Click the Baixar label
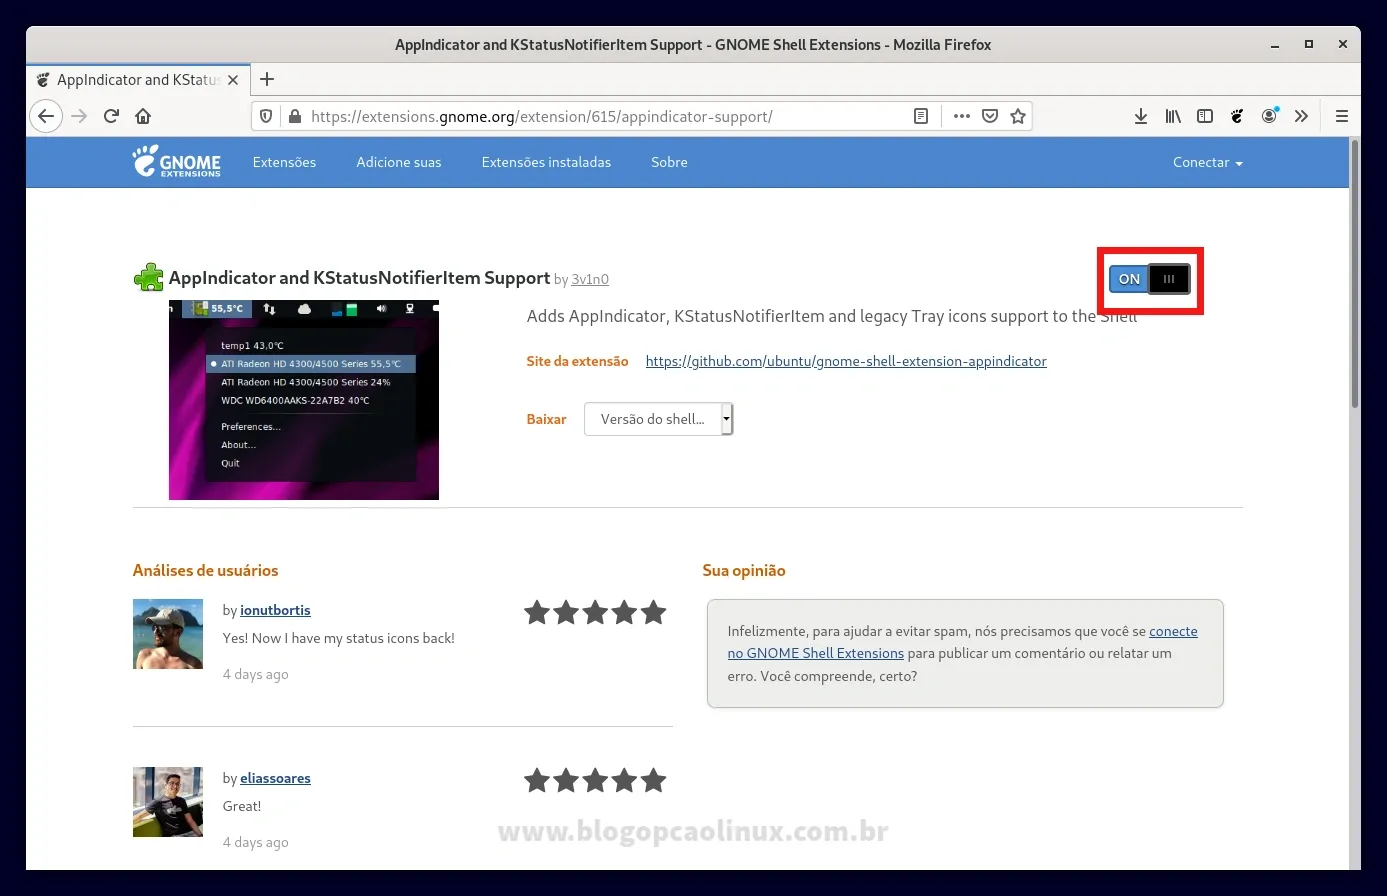 click(547, 419)
